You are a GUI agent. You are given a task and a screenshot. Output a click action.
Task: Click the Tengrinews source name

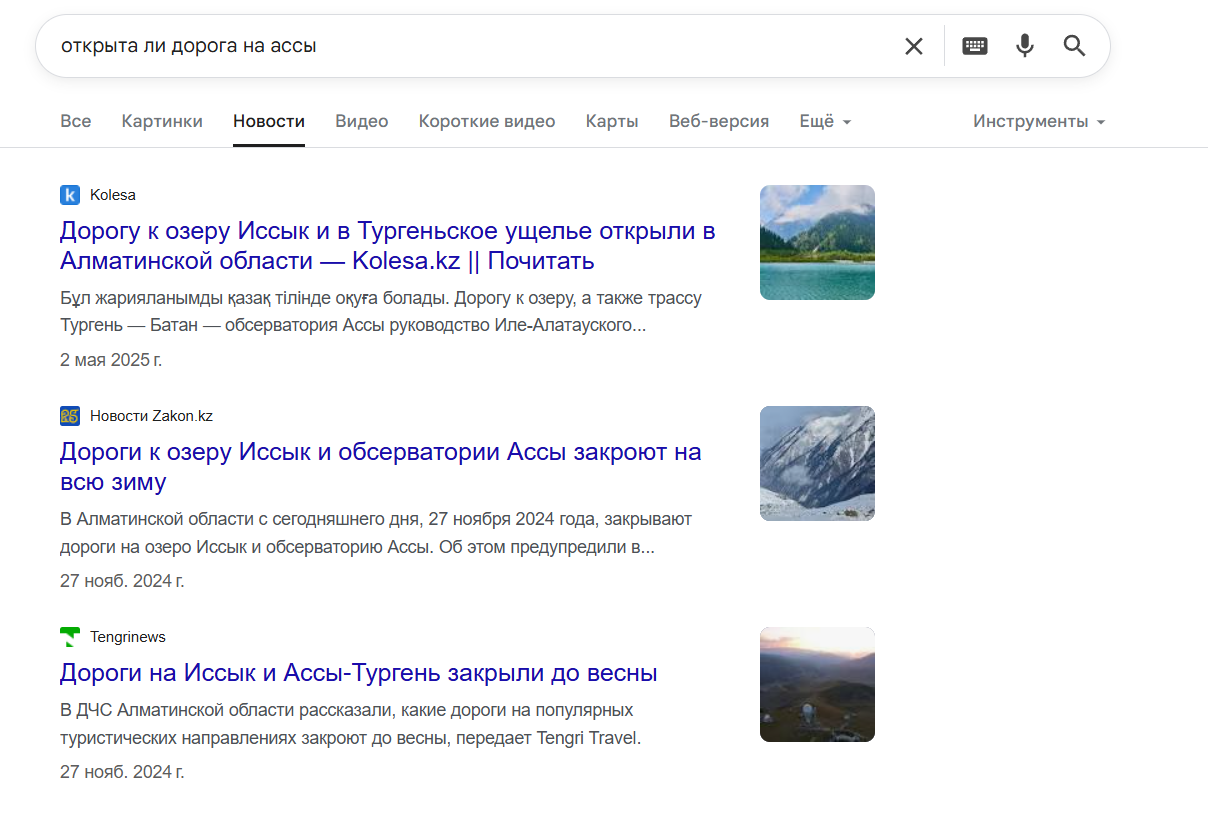coord(128,637)
